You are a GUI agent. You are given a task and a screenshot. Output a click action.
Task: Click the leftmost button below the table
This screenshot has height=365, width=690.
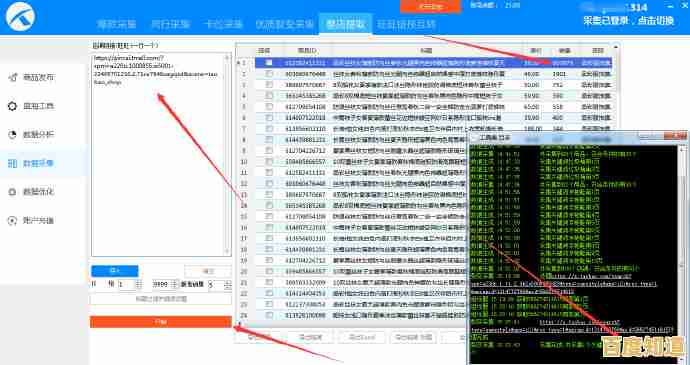coord(259,338)
